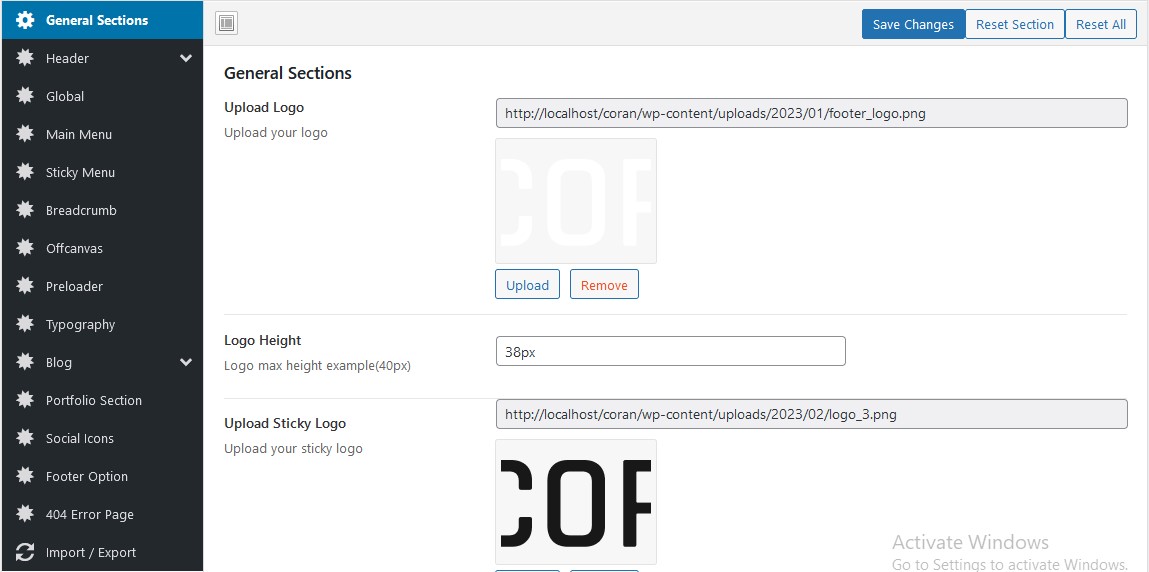Go to Social Icons section
1149x572 pixels.
click(80, 438)
